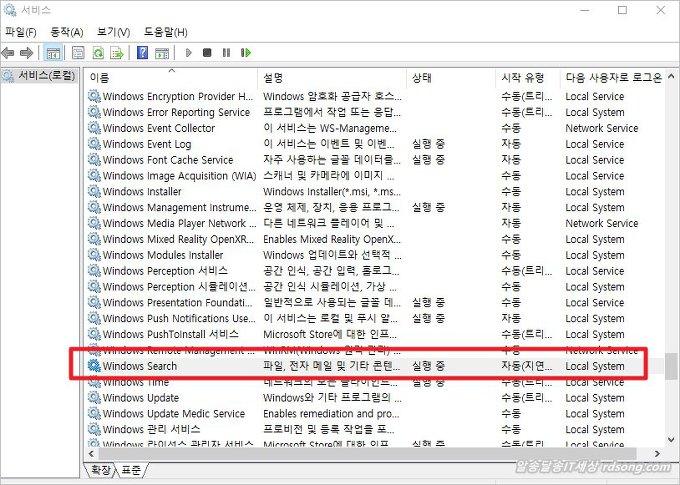680x485 pixels.
Task: Select Windows Management Instrume... row
Action: (x=375, y=207)
